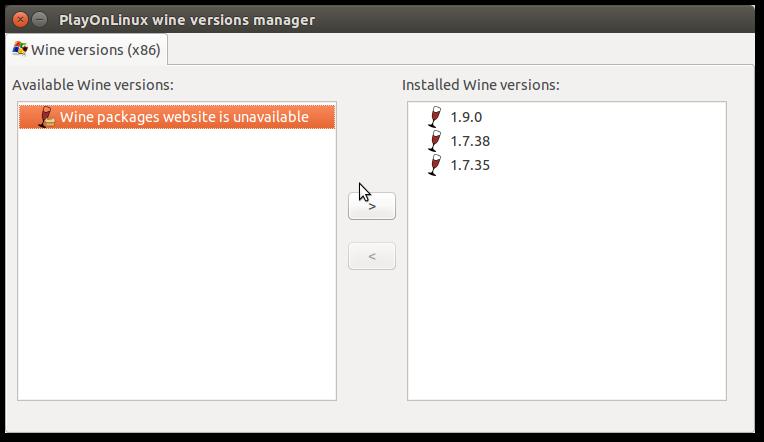This screenshot has width=764, height=442.
Task: Select installed Wine version 1.7.38
Action: [x=470, y=141]
